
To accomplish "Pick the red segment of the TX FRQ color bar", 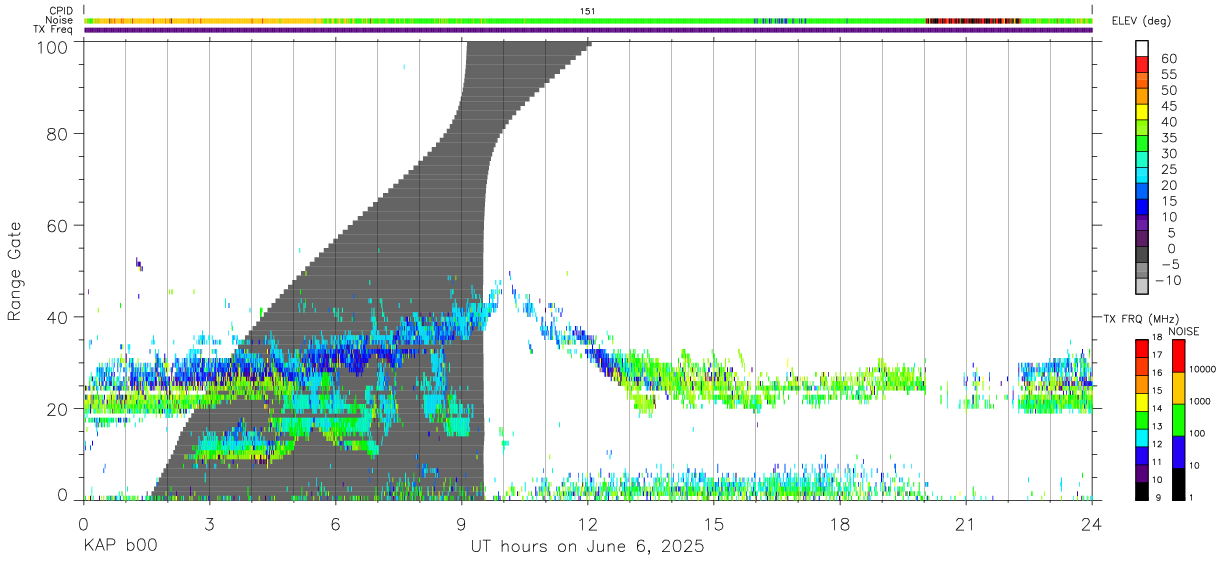I will tap(1142, 349).
